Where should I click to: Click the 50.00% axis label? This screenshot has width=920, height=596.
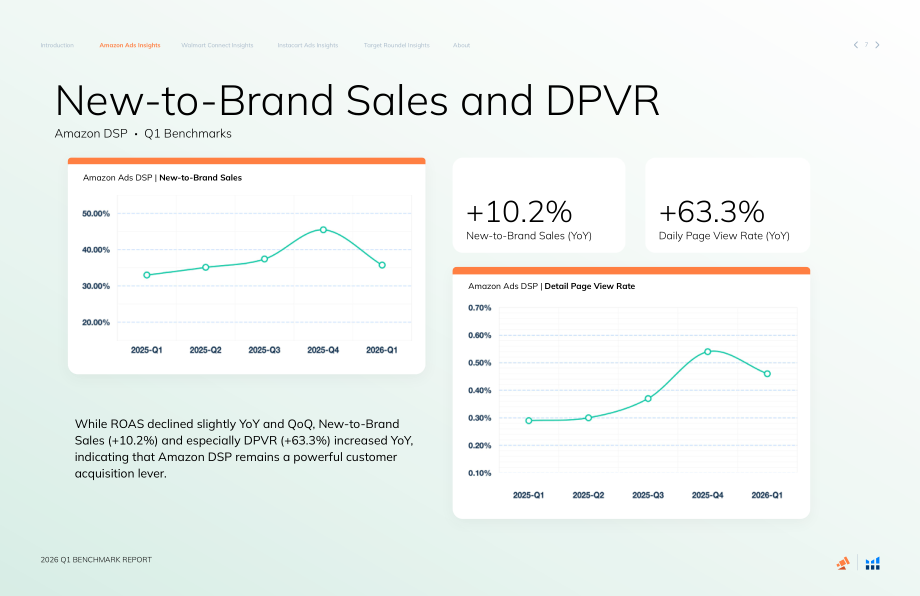96,214
